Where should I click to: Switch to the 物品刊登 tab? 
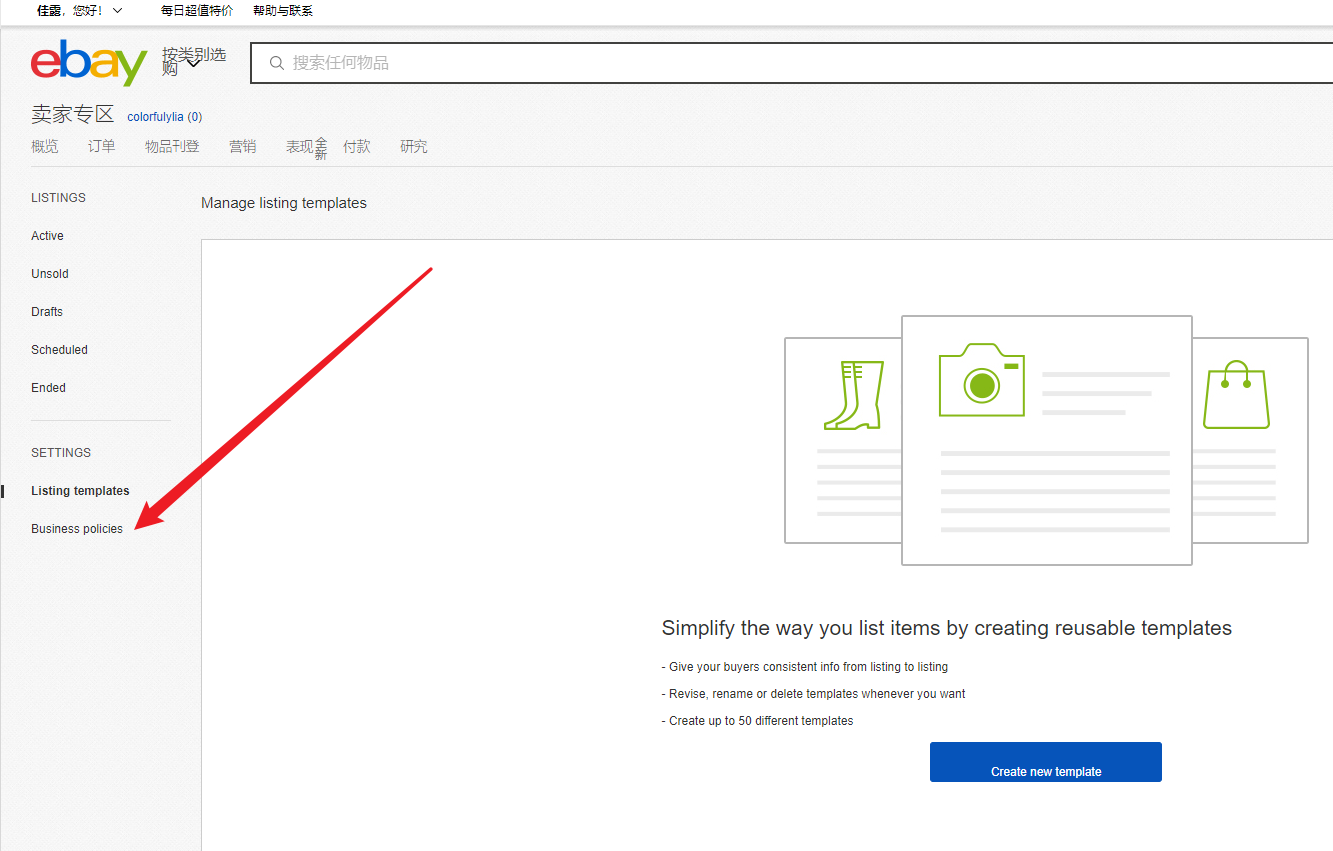pos(172,146)
